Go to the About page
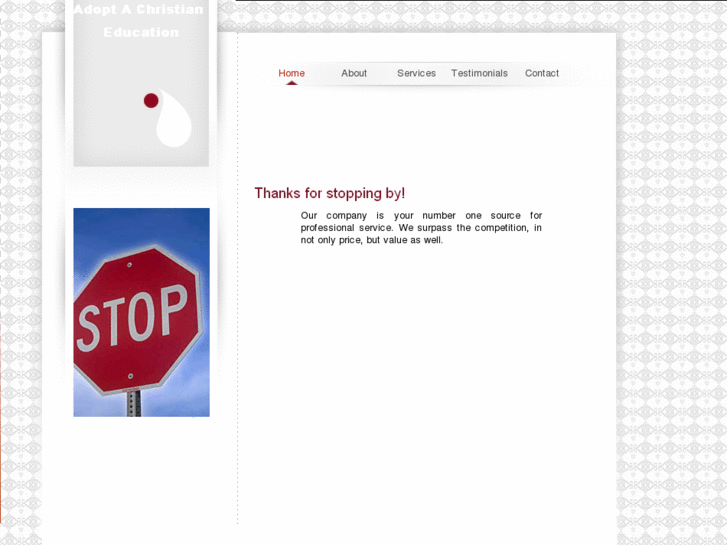This screenshot has width=727, height=545. (x=354, y=73)
